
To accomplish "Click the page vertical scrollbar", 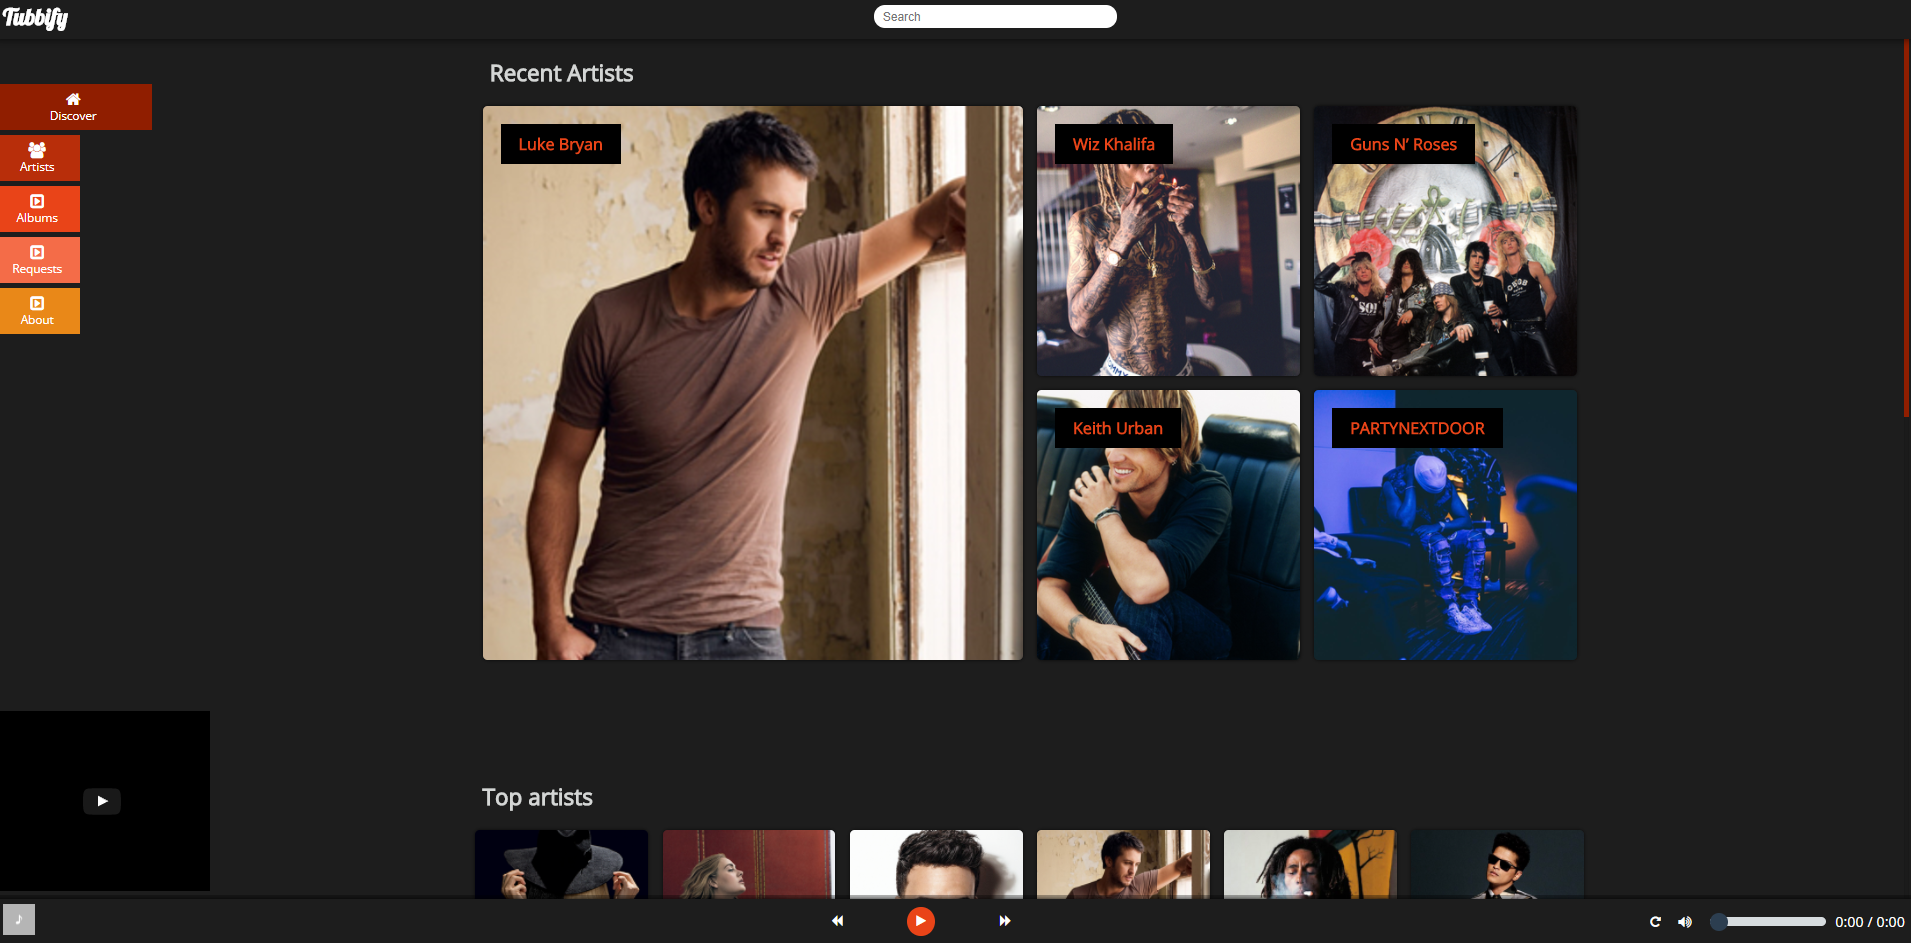I will click(1907, 228).
